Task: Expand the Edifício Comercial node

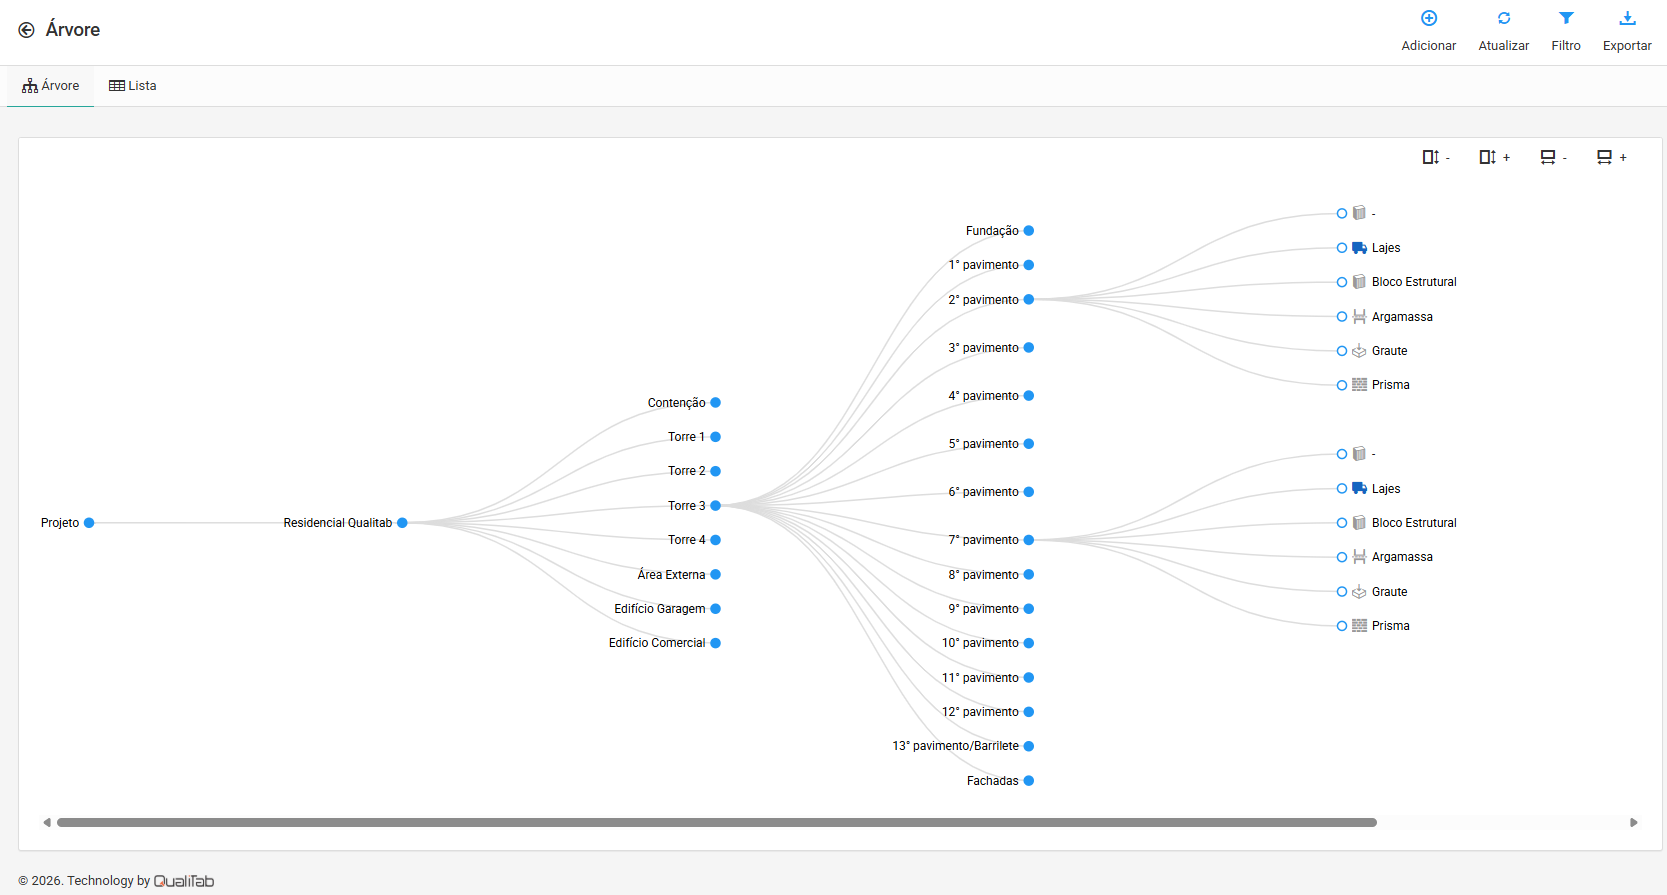Action: (x=716, y=643)
